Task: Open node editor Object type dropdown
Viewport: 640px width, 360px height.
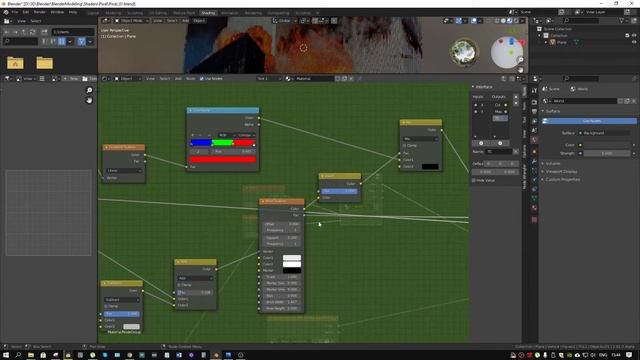Action: click(127, 78)
